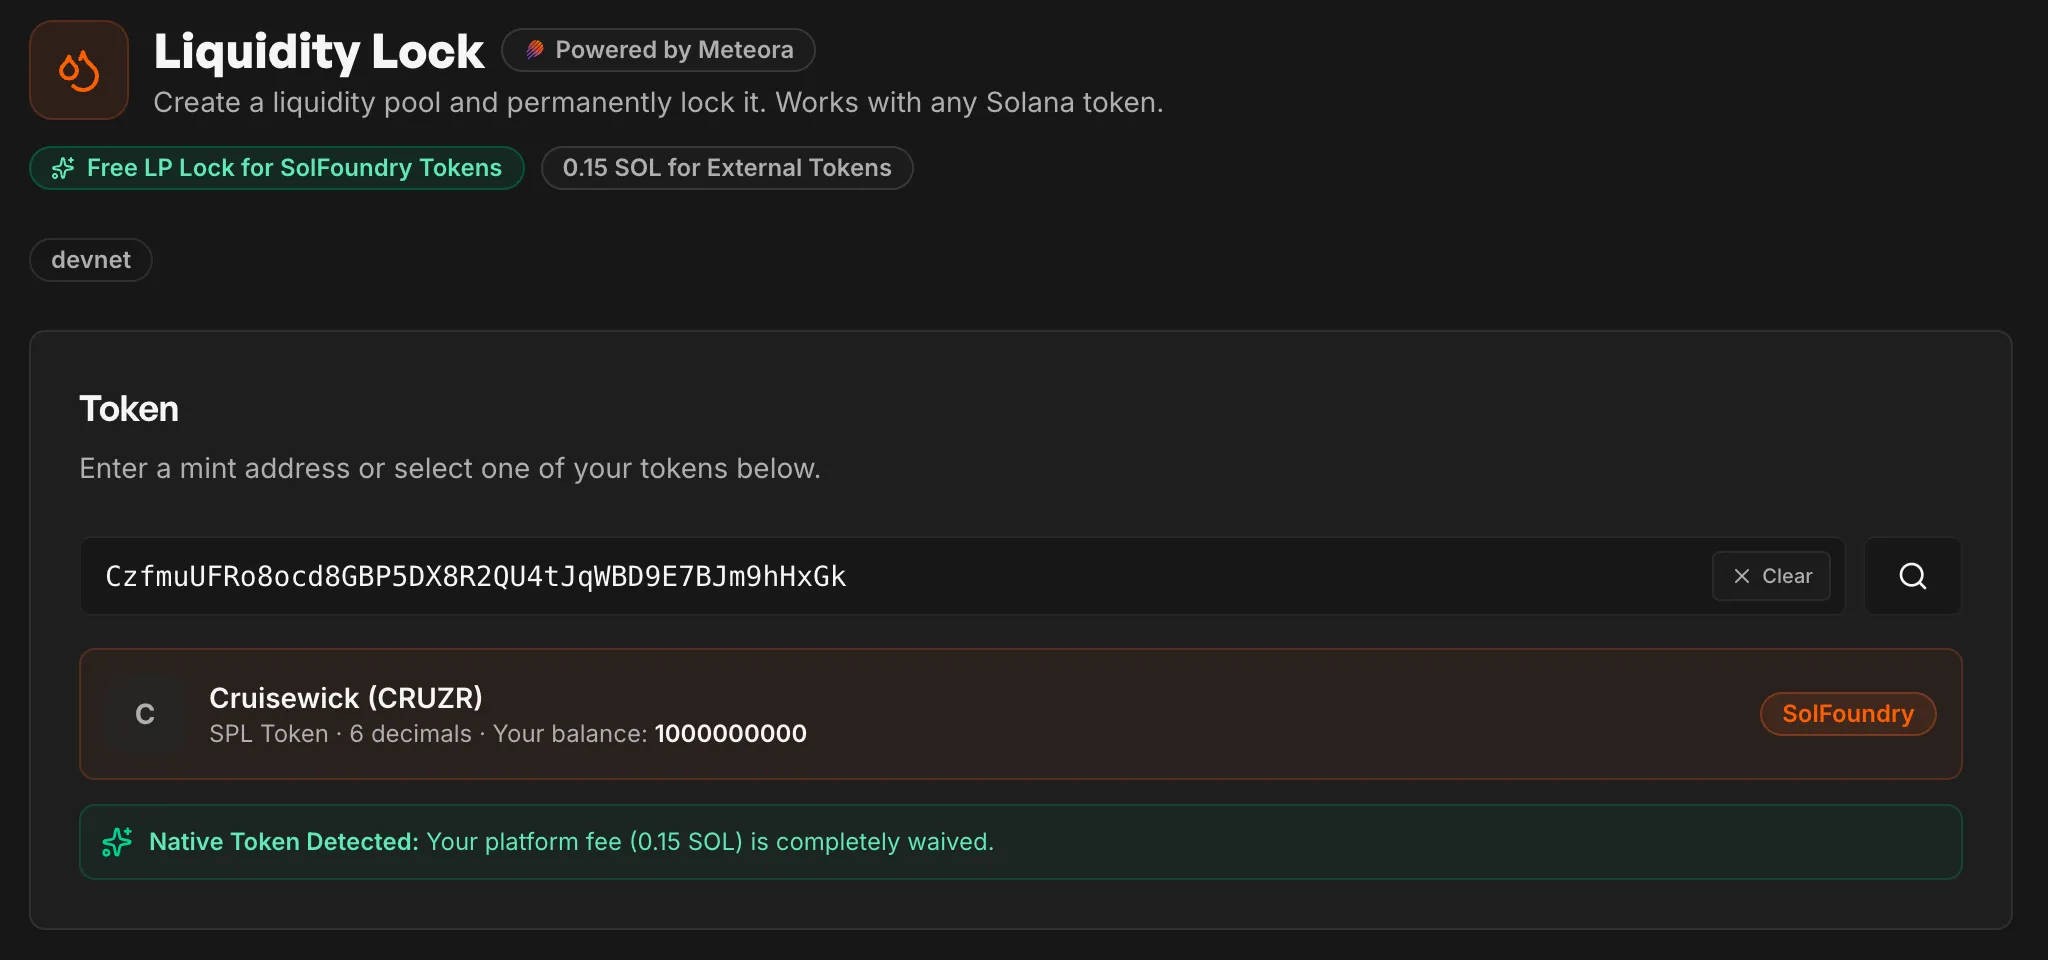This screenshot has height=960, width=2048.
Task: Click the magnifying glass search button
Action: click(x=1912, y=576)
